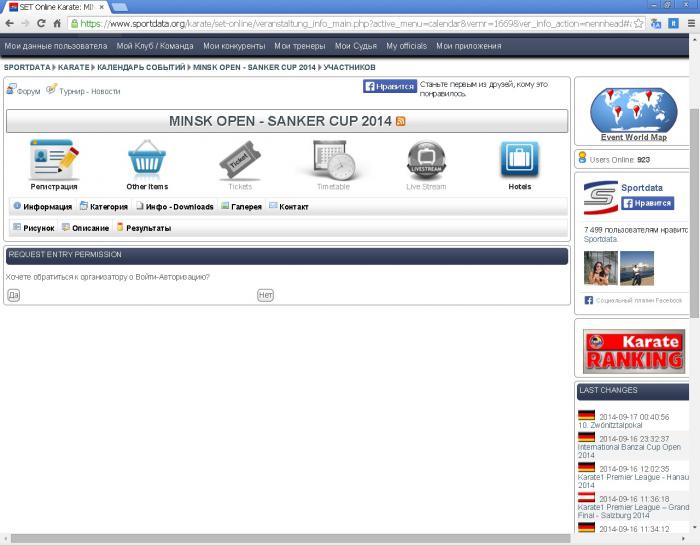The image size is (700, 546).
Task: Click the Форум icon
Action: pos(11,89)
